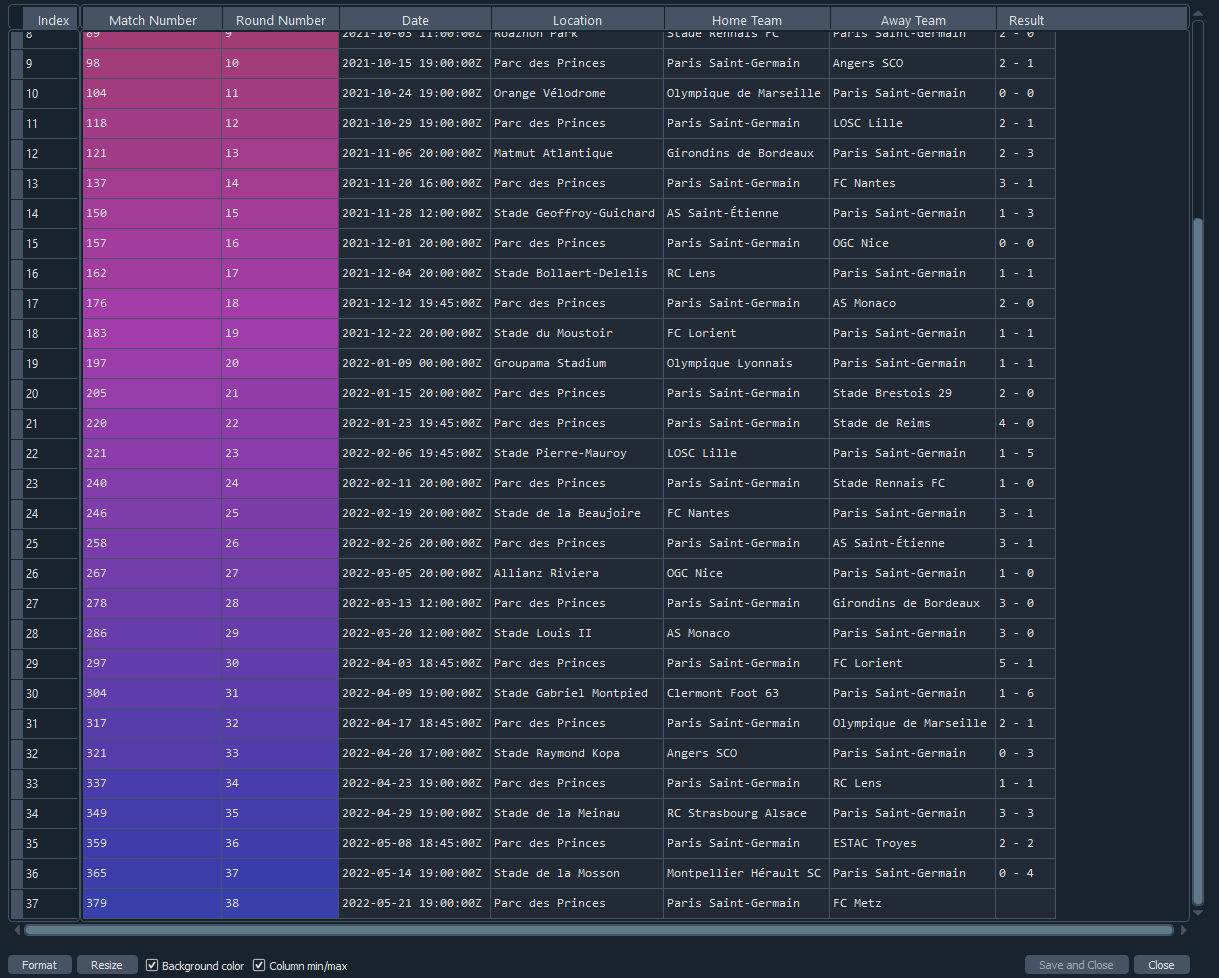The image size is (1219, 978).
Task: Click the Resize button
Action: (x=107, y=965)
